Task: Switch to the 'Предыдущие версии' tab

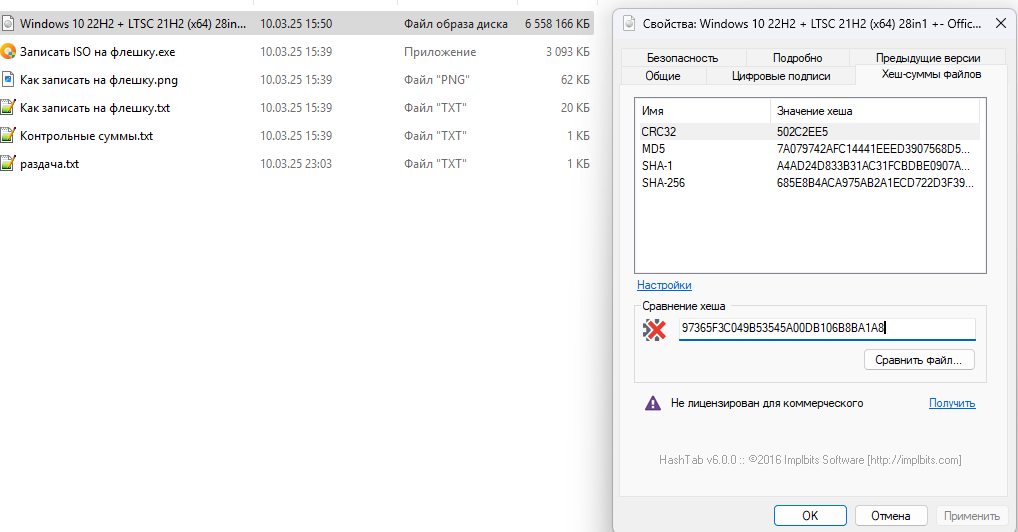Action: pyautogui.click(x=927, y=58)
